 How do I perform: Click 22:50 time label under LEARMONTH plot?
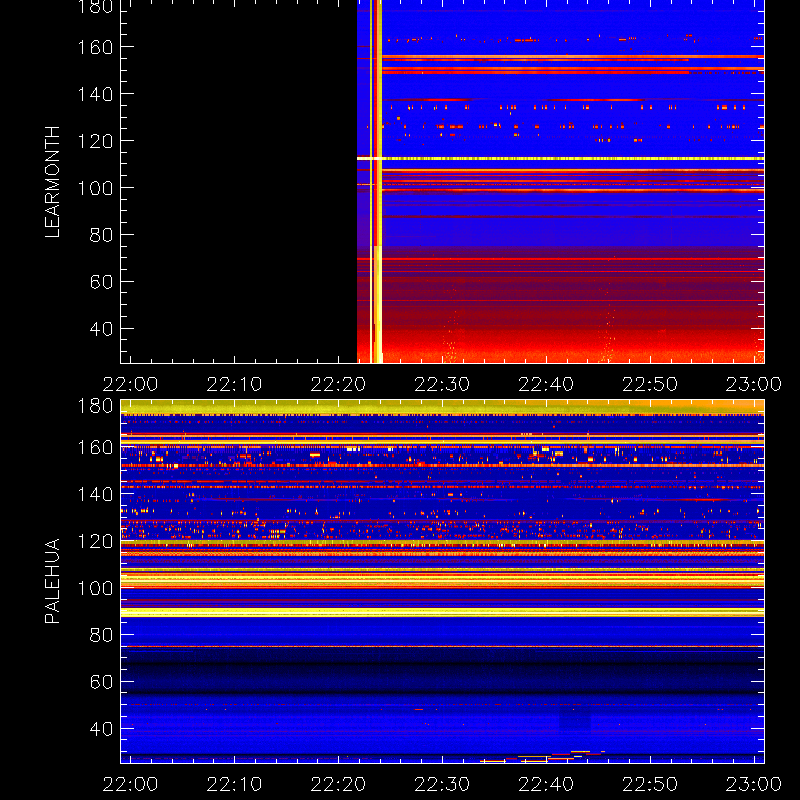[650, 384]
